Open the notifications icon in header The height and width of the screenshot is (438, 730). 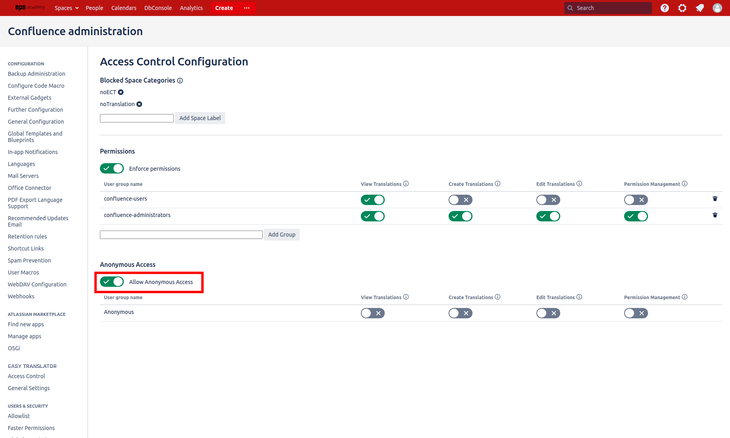(699, 8)
